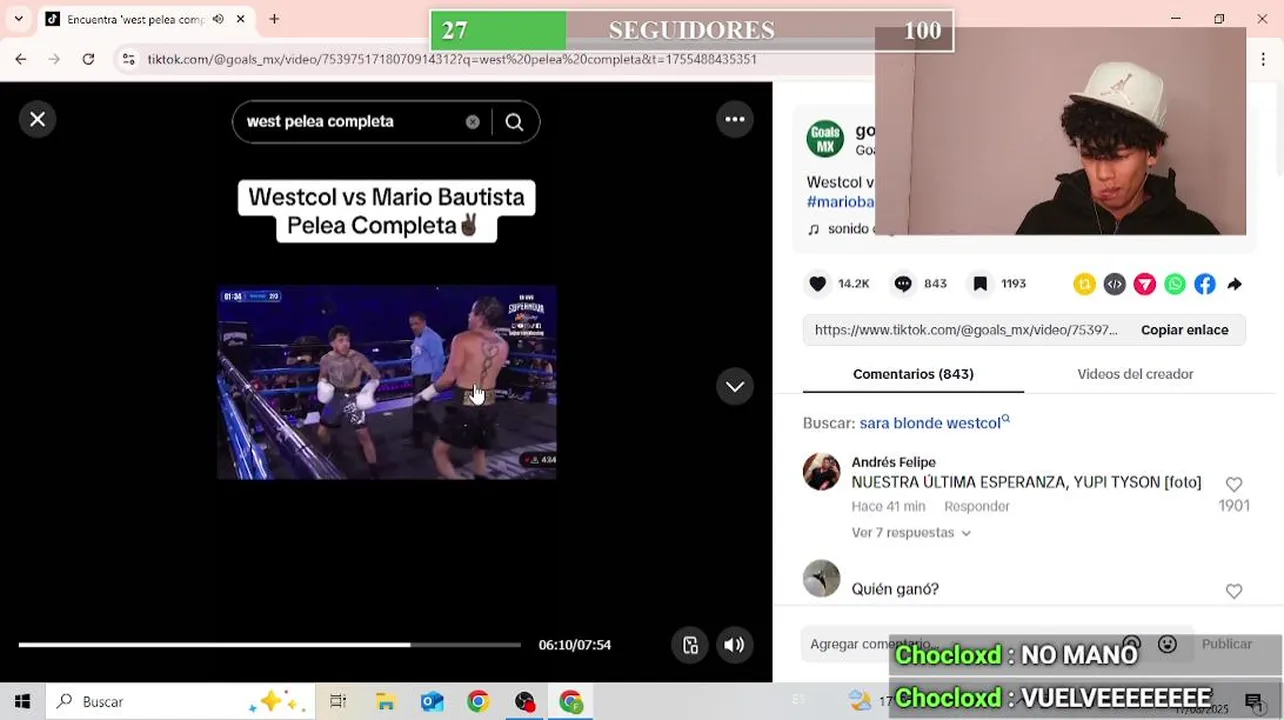Click the browser back arrow
The image size is (1284, 720).
[x=21, y=59]
